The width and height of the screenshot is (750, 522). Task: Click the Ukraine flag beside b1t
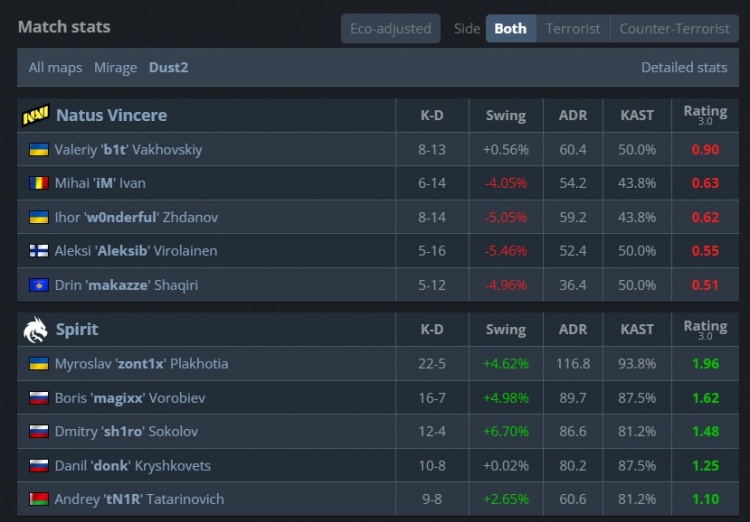[39, 149]
